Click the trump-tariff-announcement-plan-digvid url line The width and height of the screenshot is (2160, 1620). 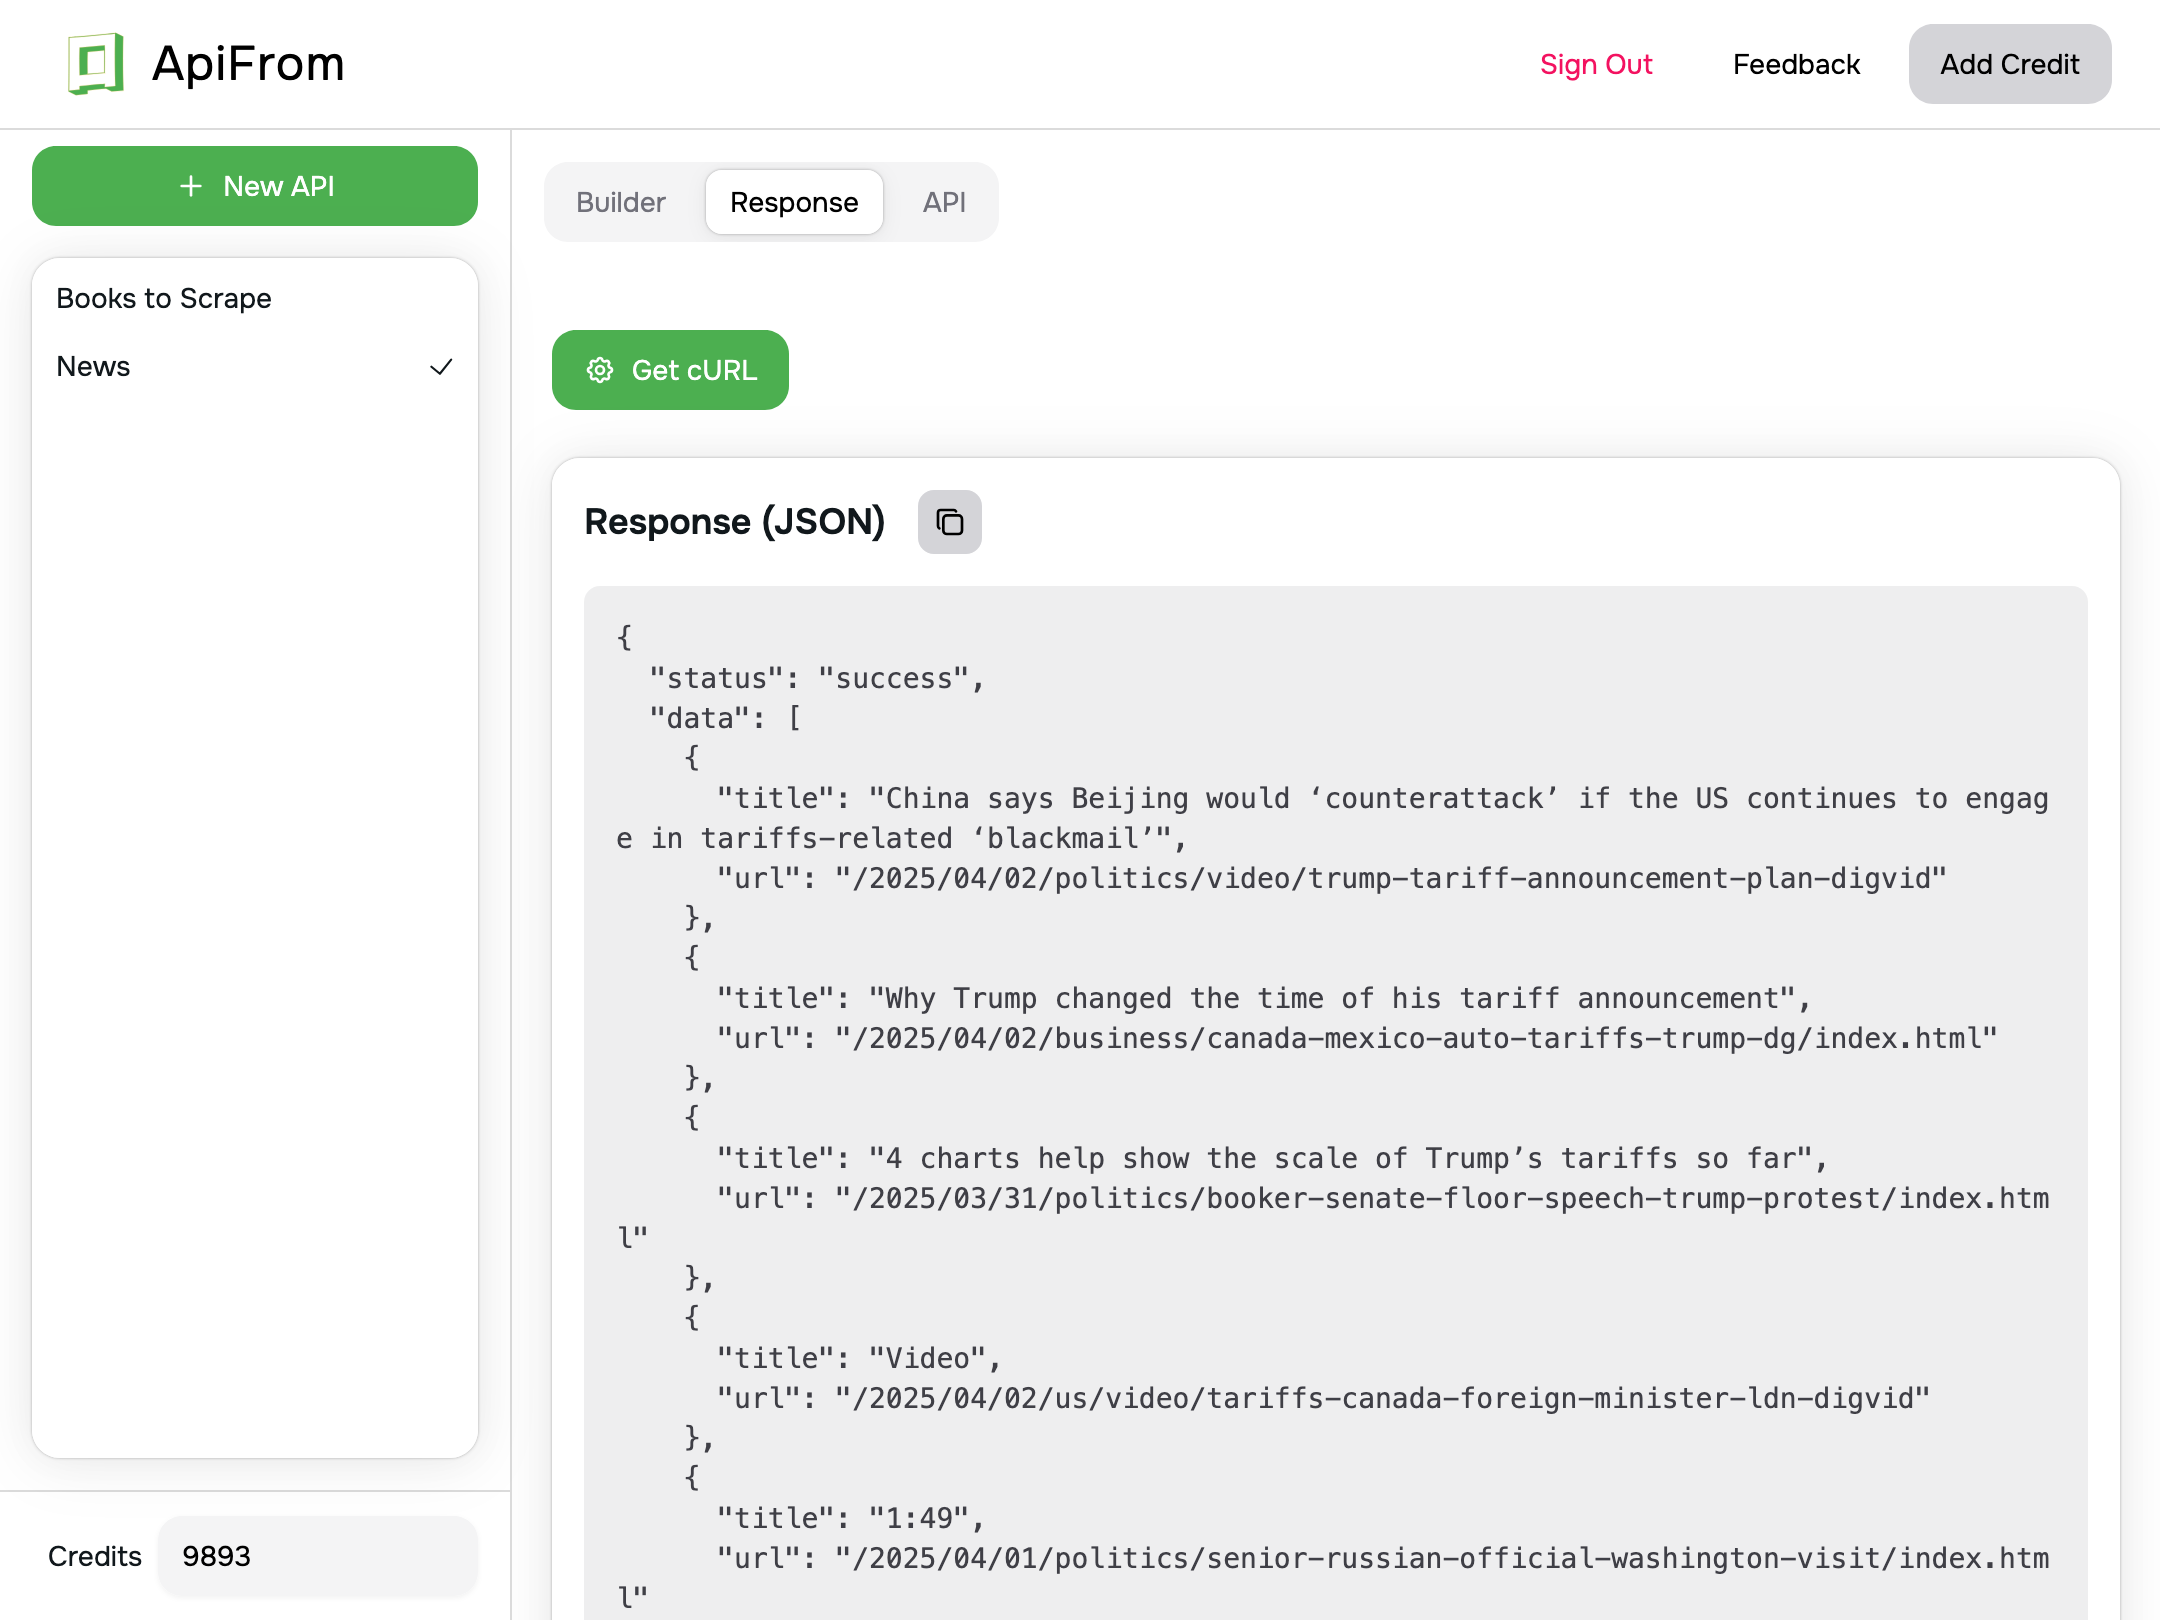click(1331, 878)
